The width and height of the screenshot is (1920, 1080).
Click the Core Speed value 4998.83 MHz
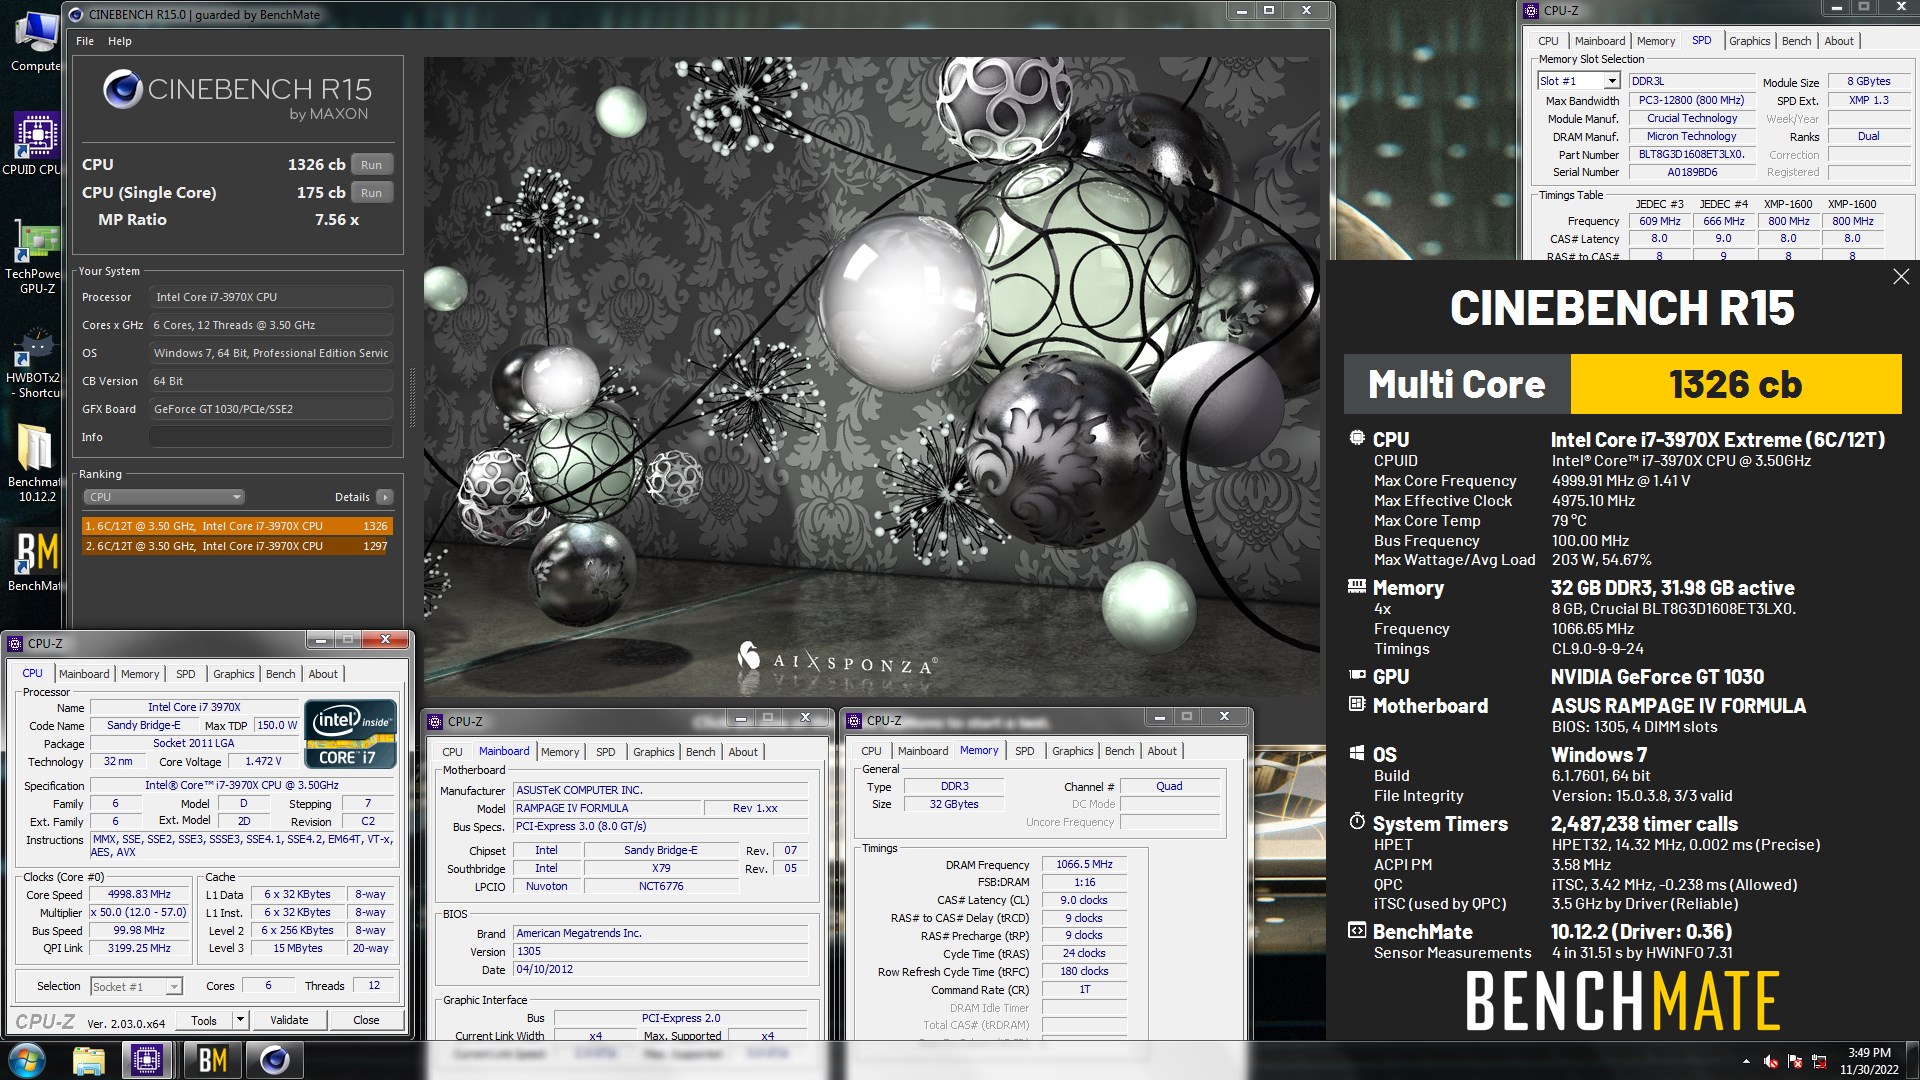139,895
